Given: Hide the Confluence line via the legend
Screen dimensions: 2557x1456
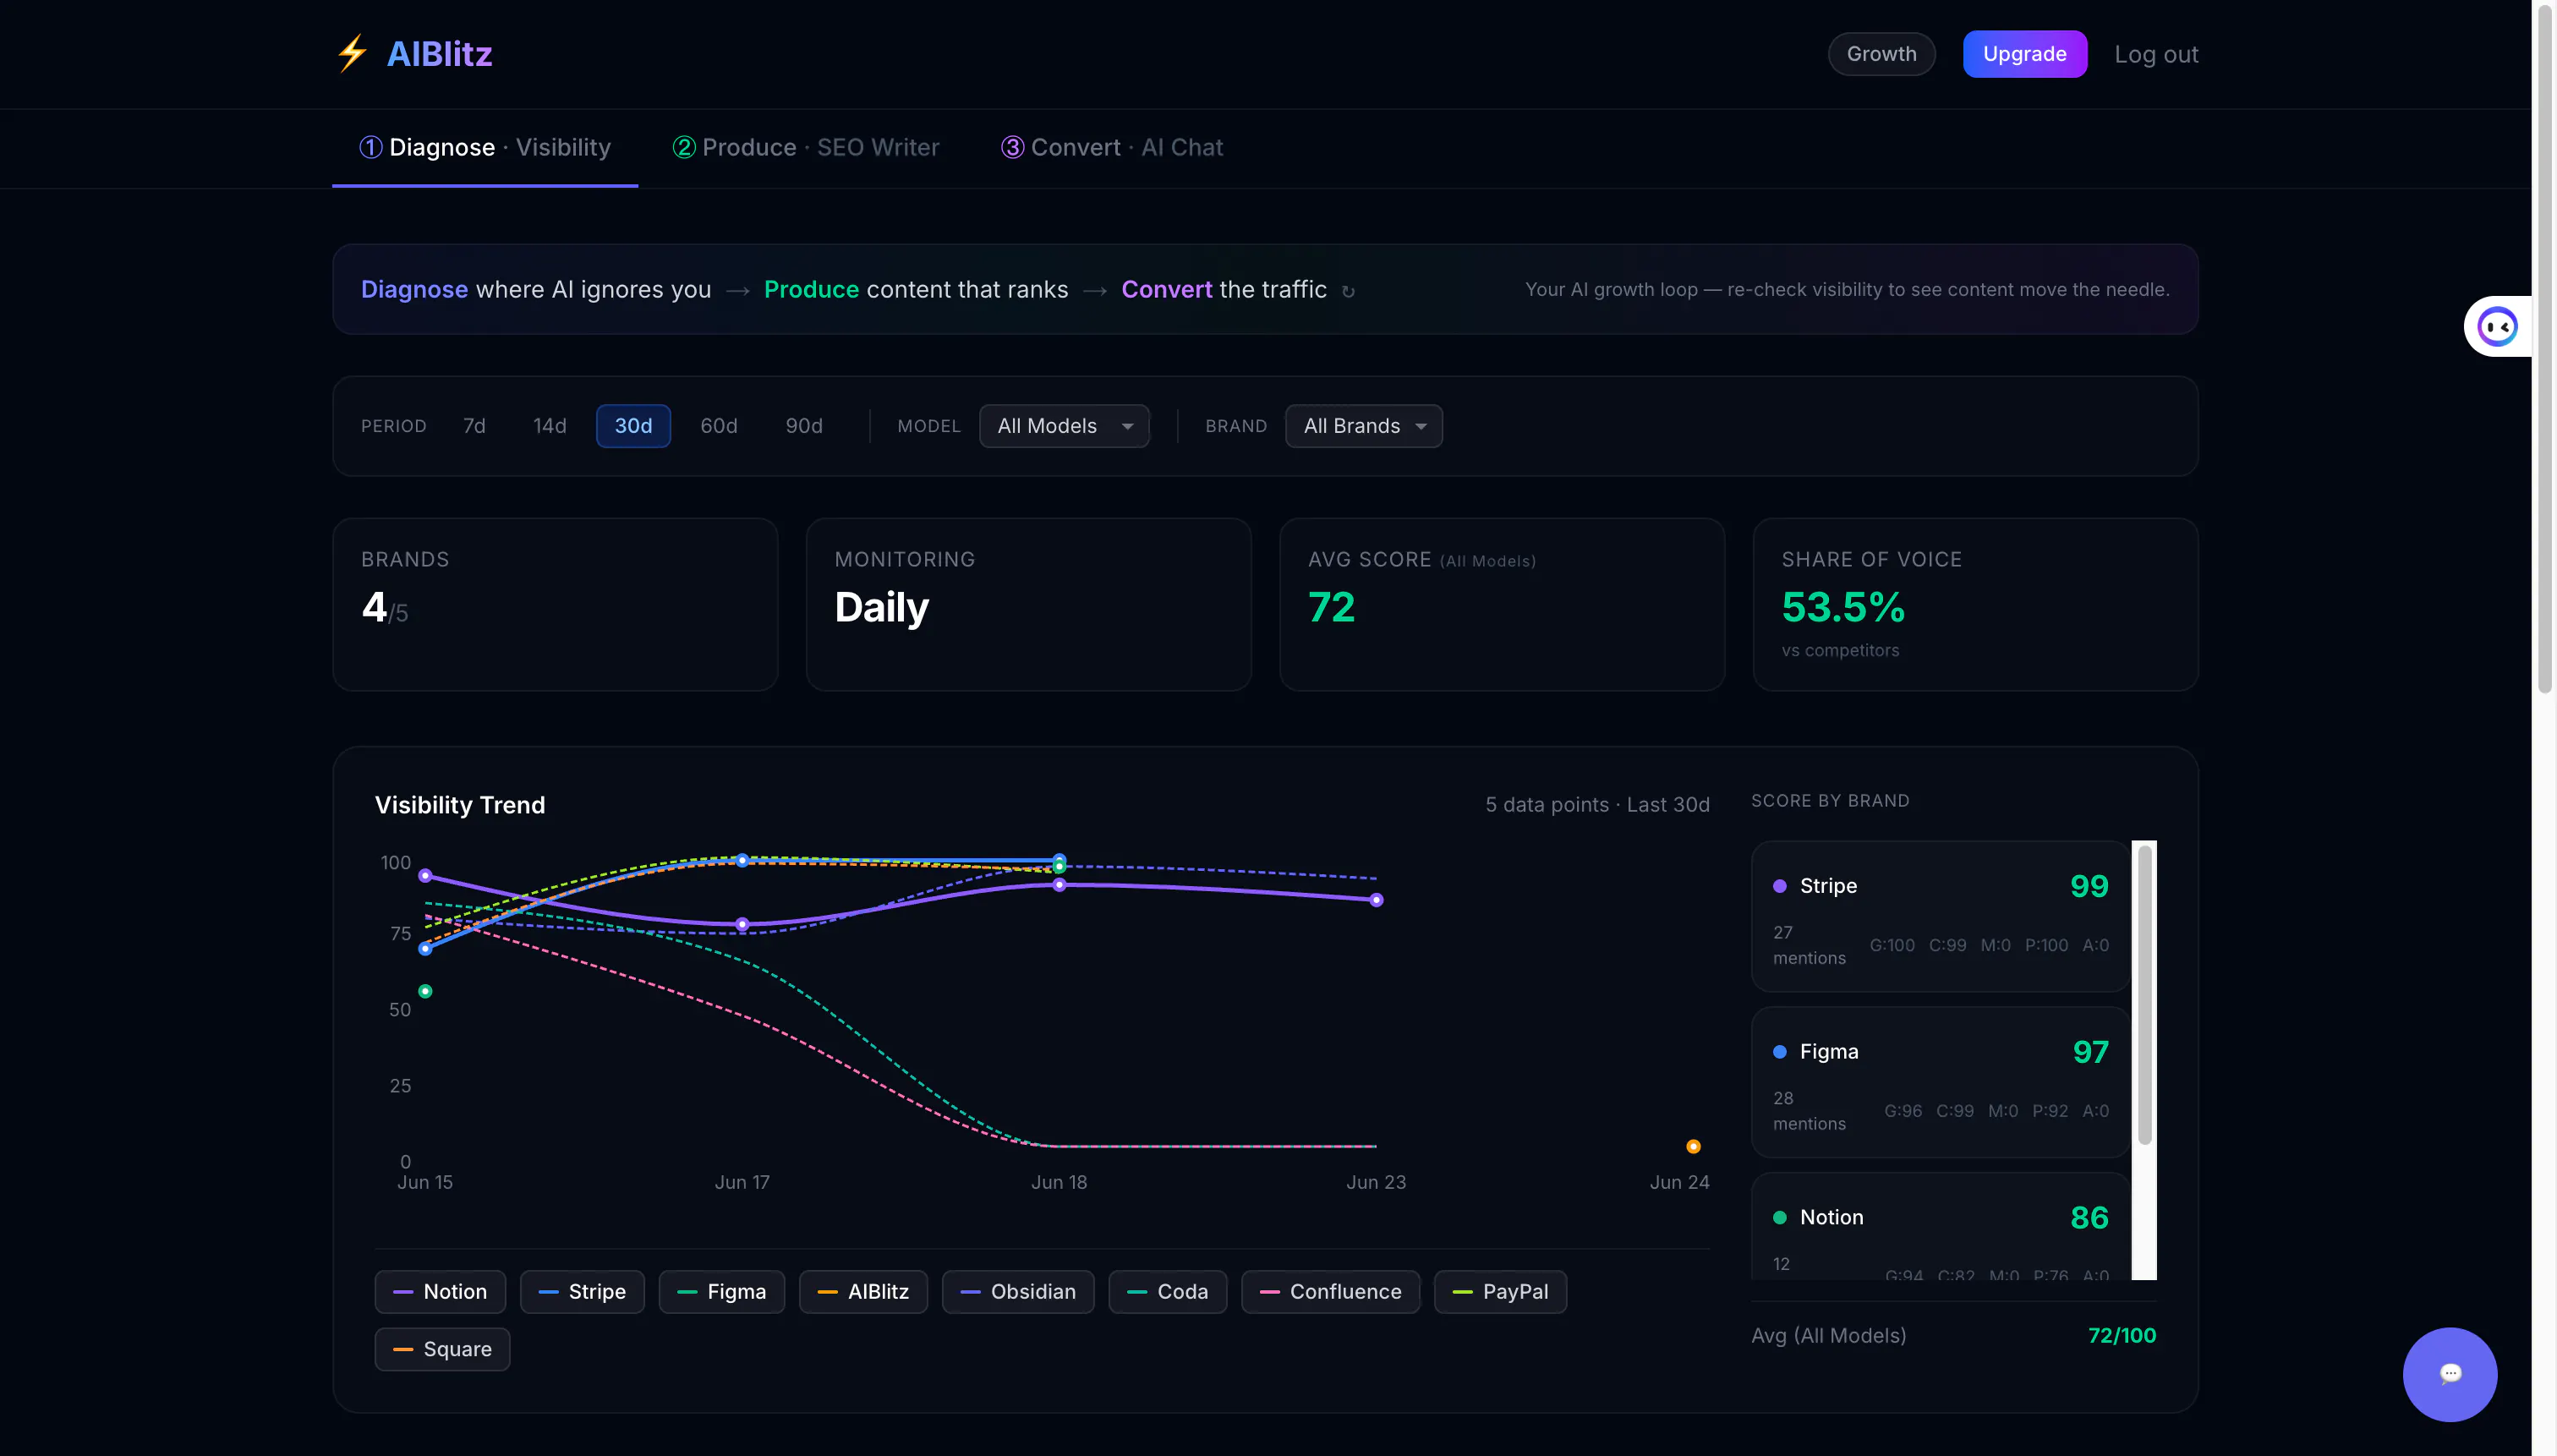Looking at the screenshot, I should [1330, 1291].
